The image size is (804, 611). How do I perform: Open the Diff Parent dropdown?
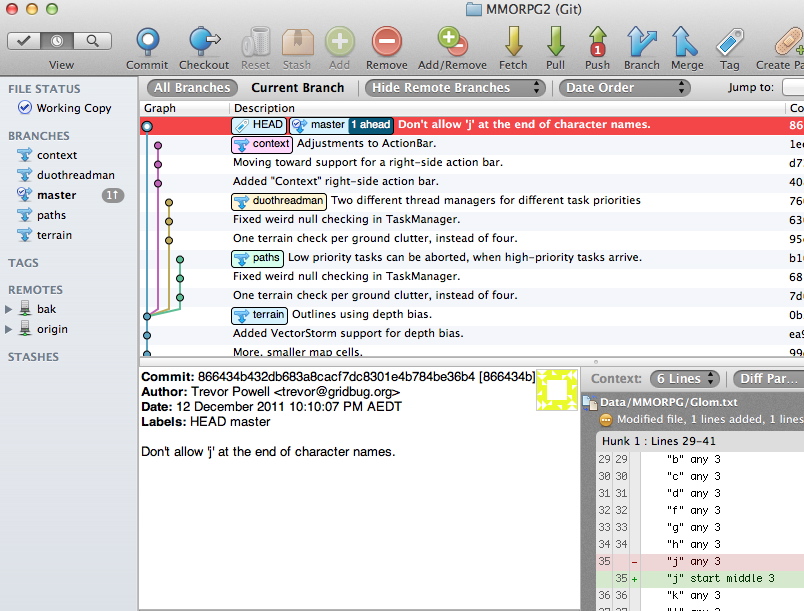tap(769, 379)
